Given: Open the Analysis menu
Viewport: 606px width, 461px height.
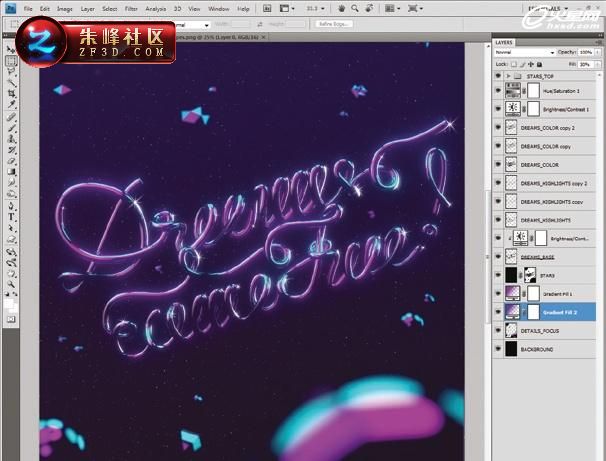Looking at the screenshot, I should [155, 9].
